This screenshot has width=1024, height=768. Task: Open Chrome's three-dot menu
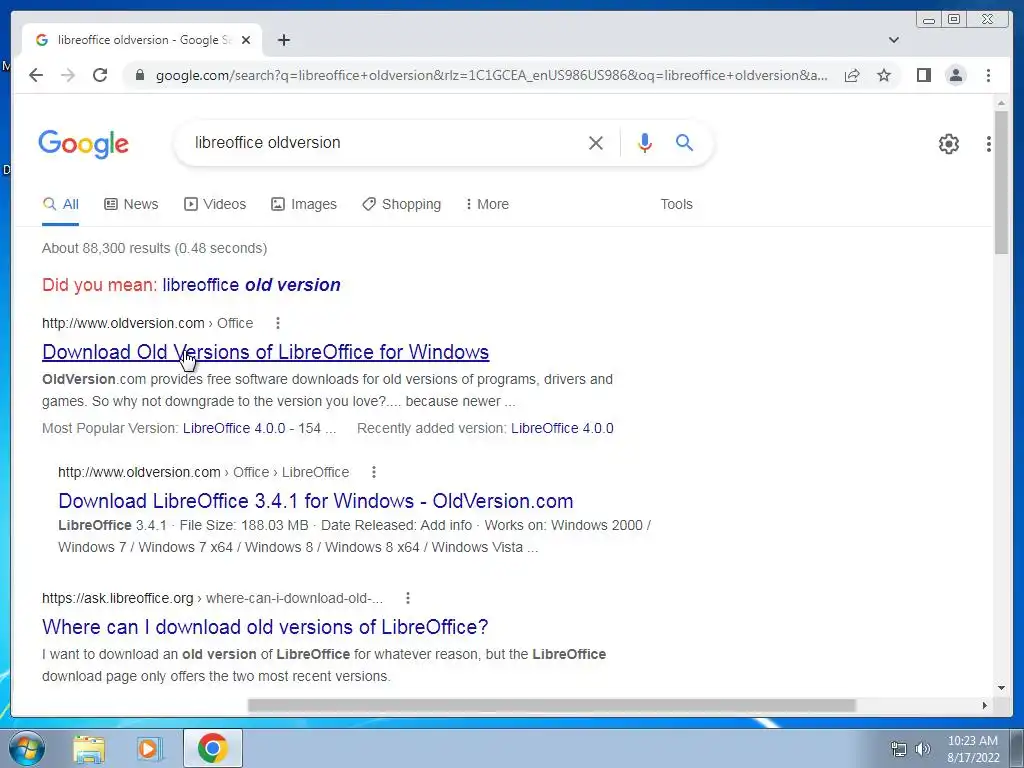click(x=988, y=75)
